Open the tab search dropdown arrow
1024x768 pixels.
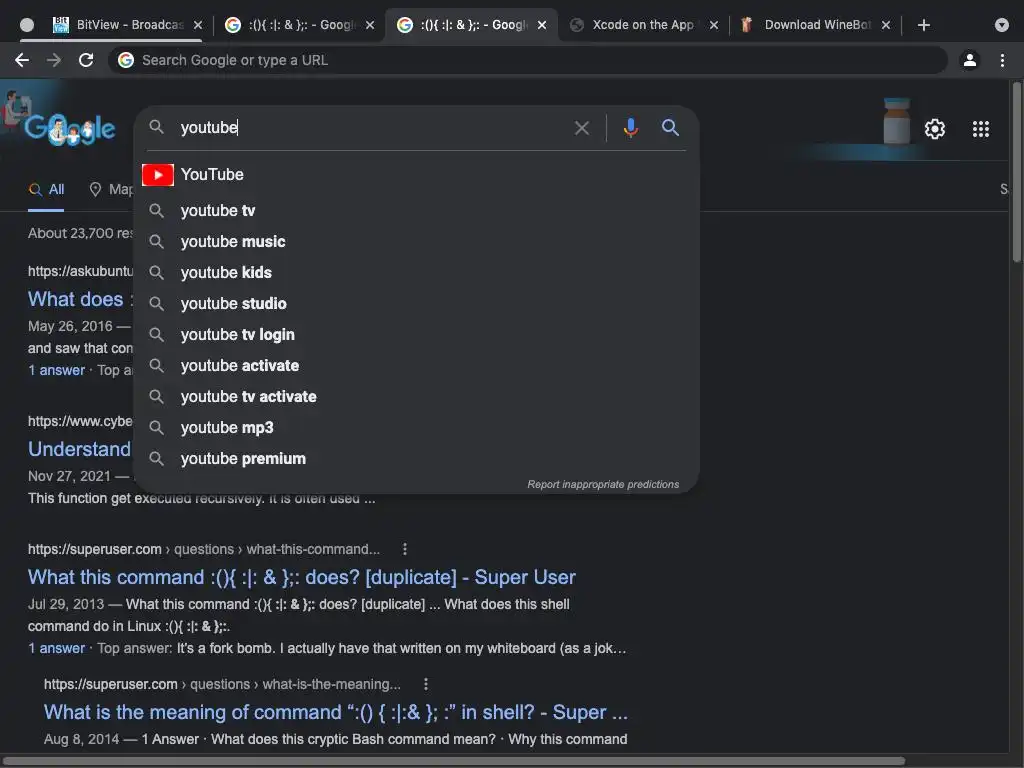pos(1001,25)
